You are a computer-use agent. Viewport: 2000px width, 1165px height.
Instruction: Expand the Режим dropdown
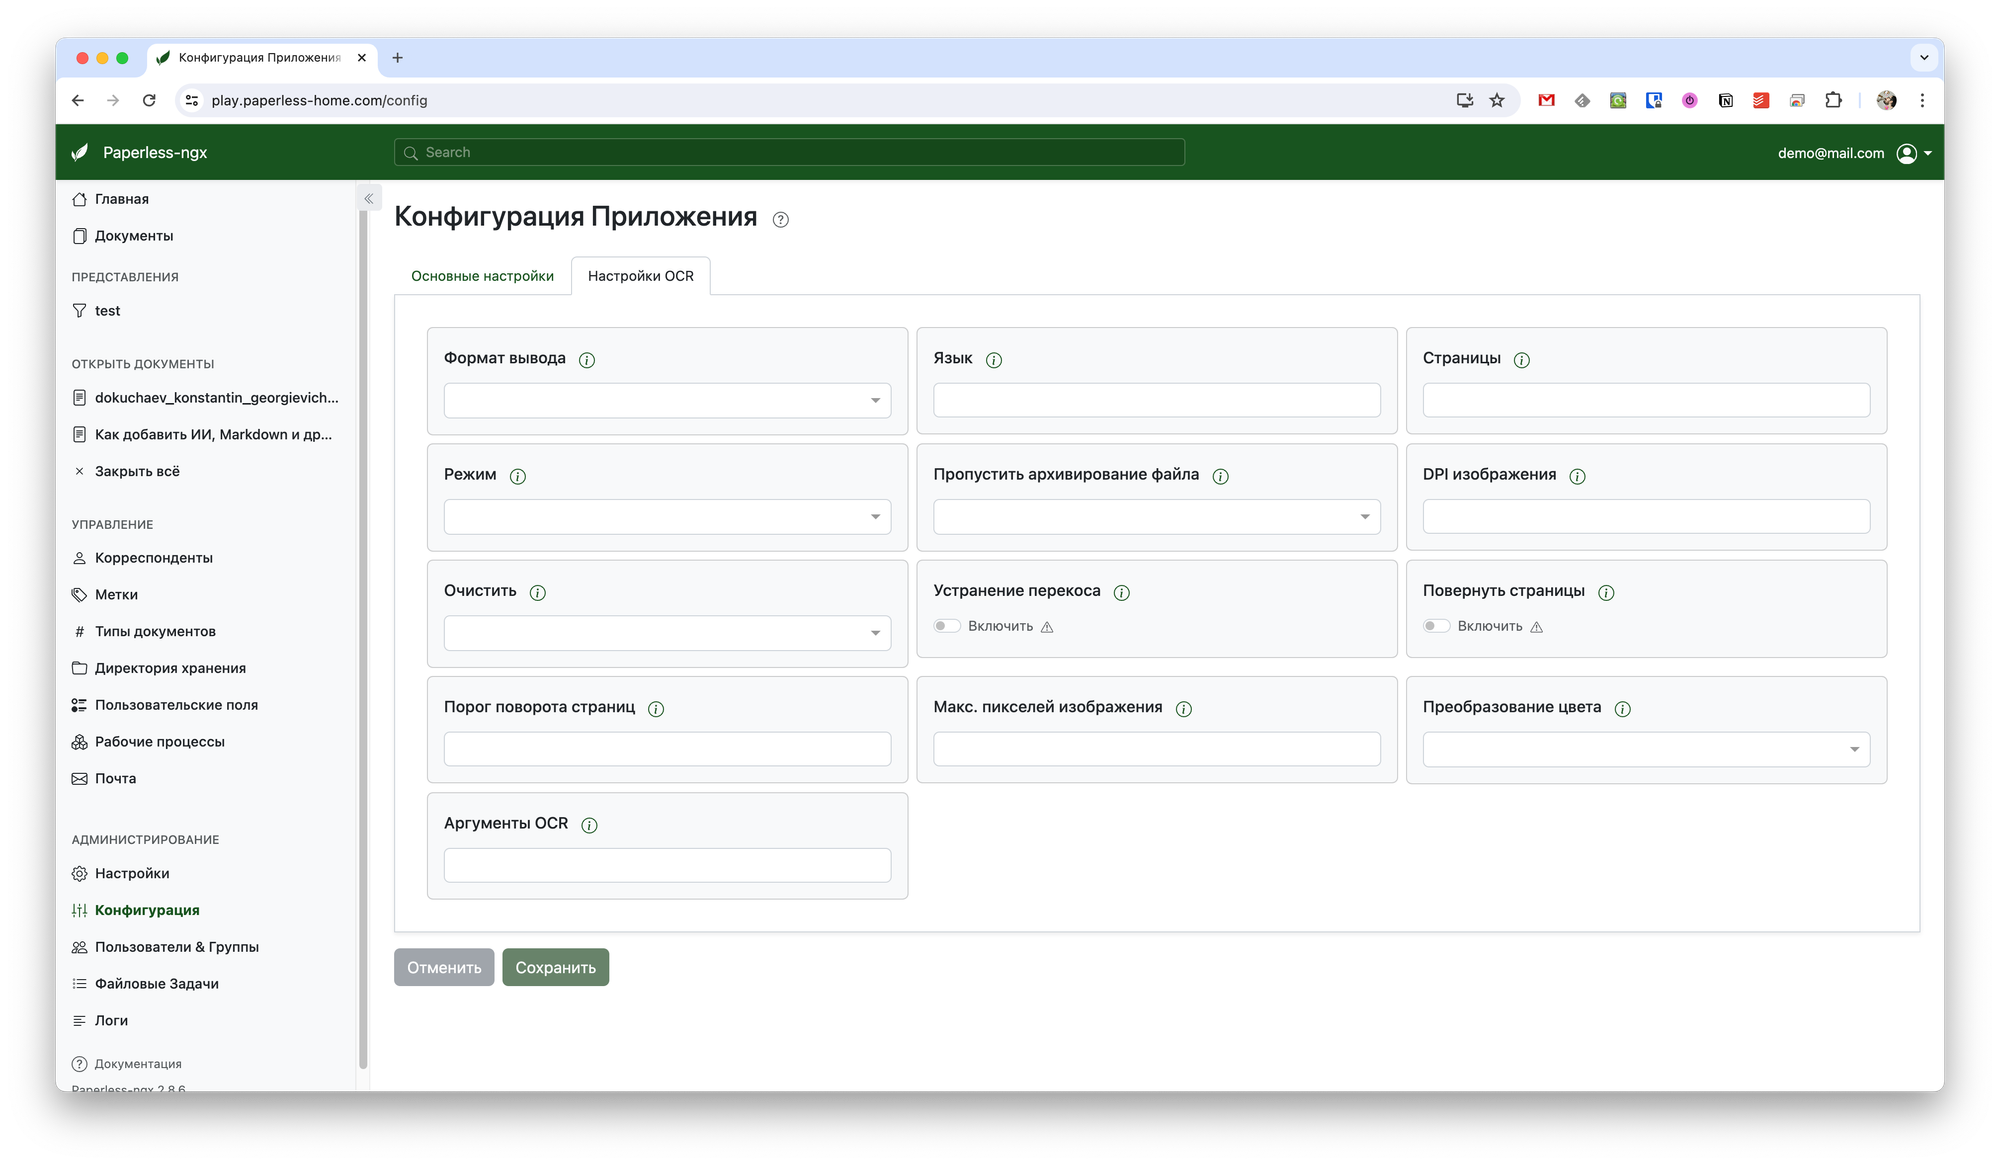tap(667, 517)
